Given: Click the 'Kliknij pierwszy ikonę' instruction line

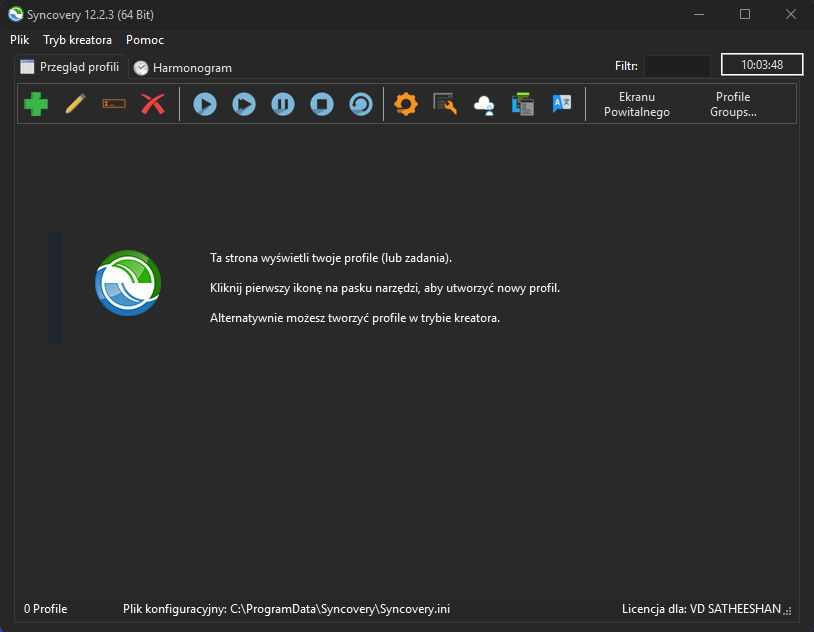Looking at the screenshot, I should click(385, 288).
